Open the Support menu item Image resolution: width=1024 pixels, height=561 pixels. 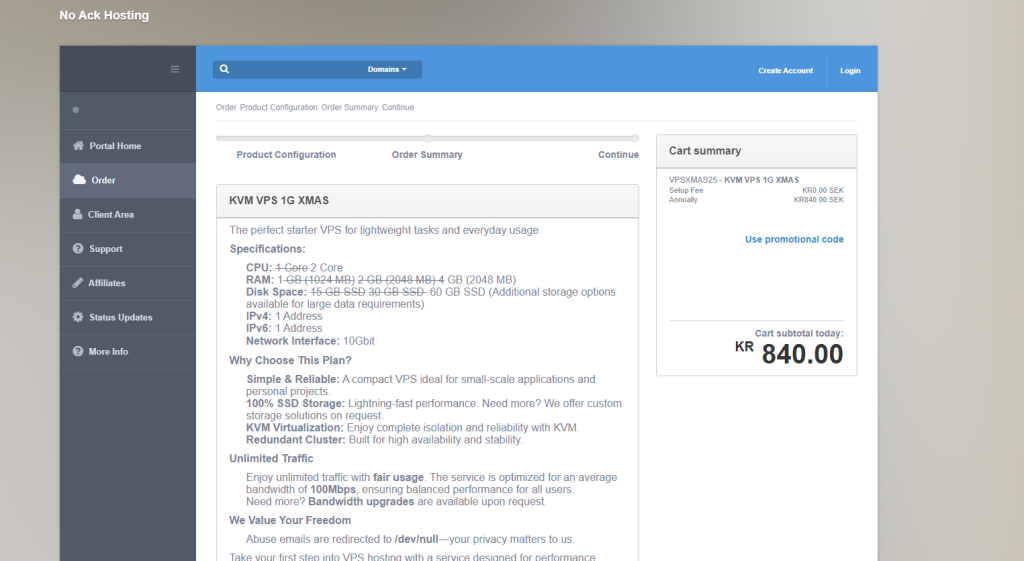coord(128,249)
